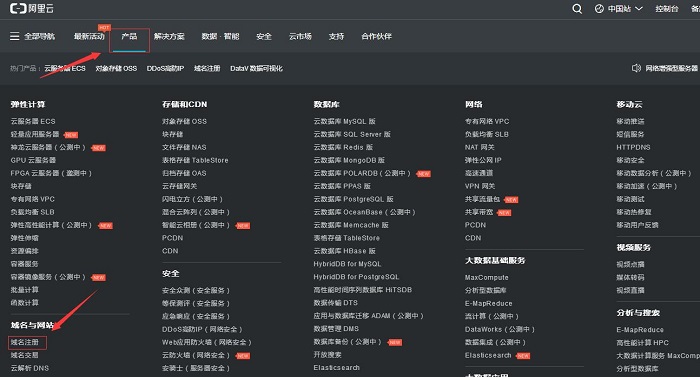Open 视频点播 link
The width and height of the screenshot is (700, 377).
(630, 264)
